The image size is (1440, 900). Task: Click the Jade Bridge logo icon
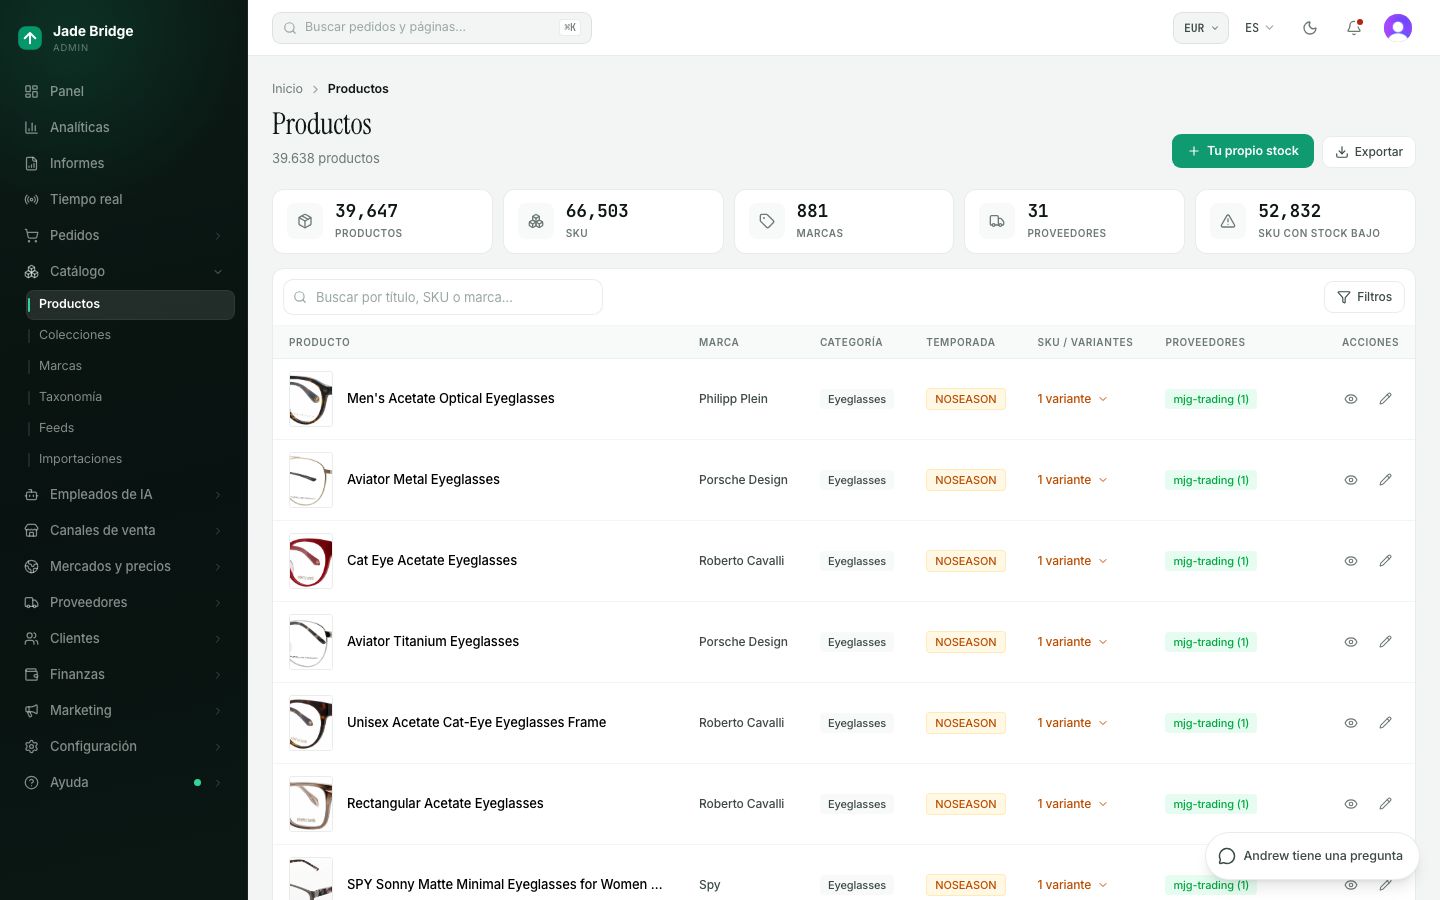(x=30, y=38)
